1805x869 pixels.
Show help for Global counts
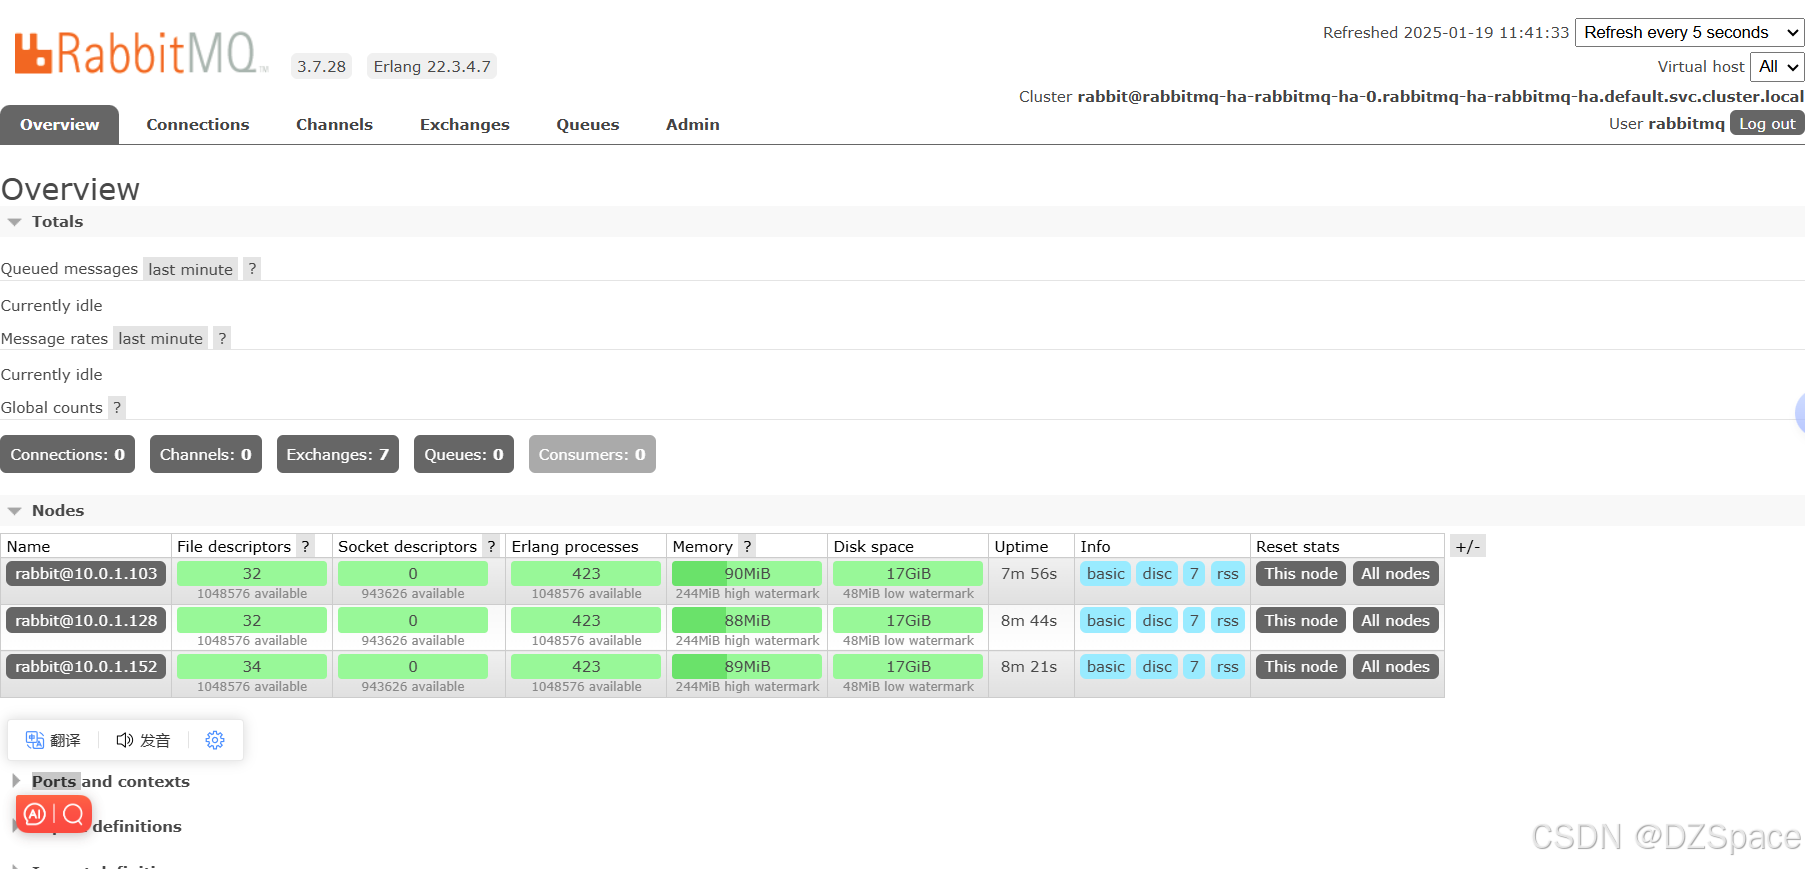click(117, 407)
